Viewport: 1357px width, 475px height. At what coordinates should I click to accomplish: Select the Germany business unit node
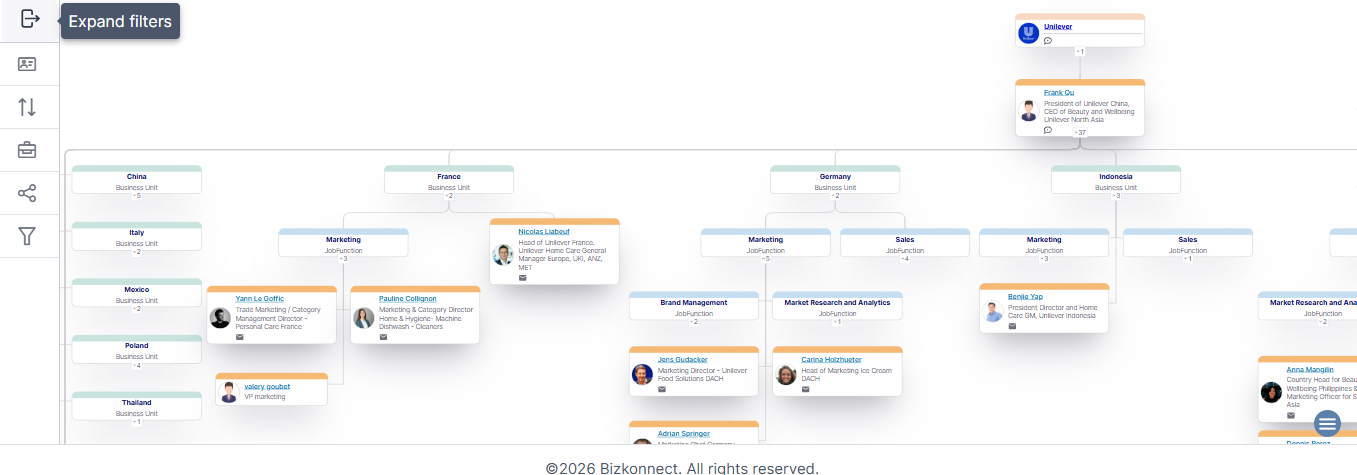835,179
